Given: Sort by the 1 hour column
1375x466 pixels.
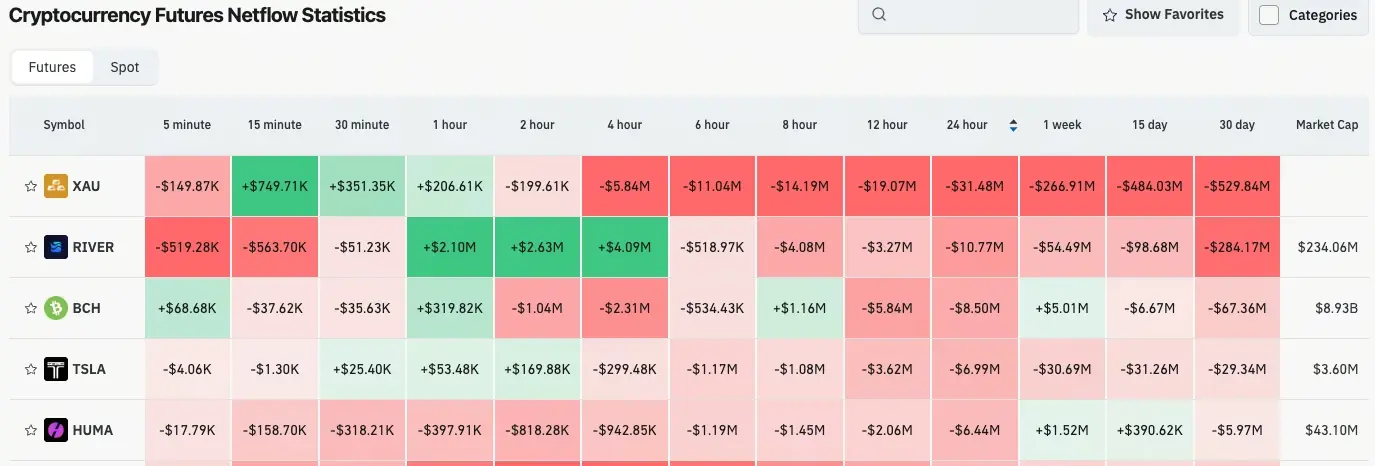Looking at the screenshot, I should pyautogui.click(x=449, y=125).
